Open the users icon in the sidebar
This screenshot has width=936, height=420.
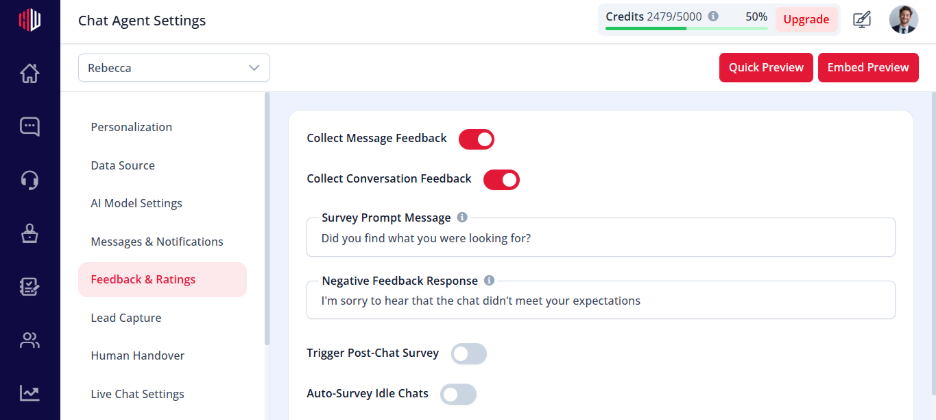click(x=29, y=340)
